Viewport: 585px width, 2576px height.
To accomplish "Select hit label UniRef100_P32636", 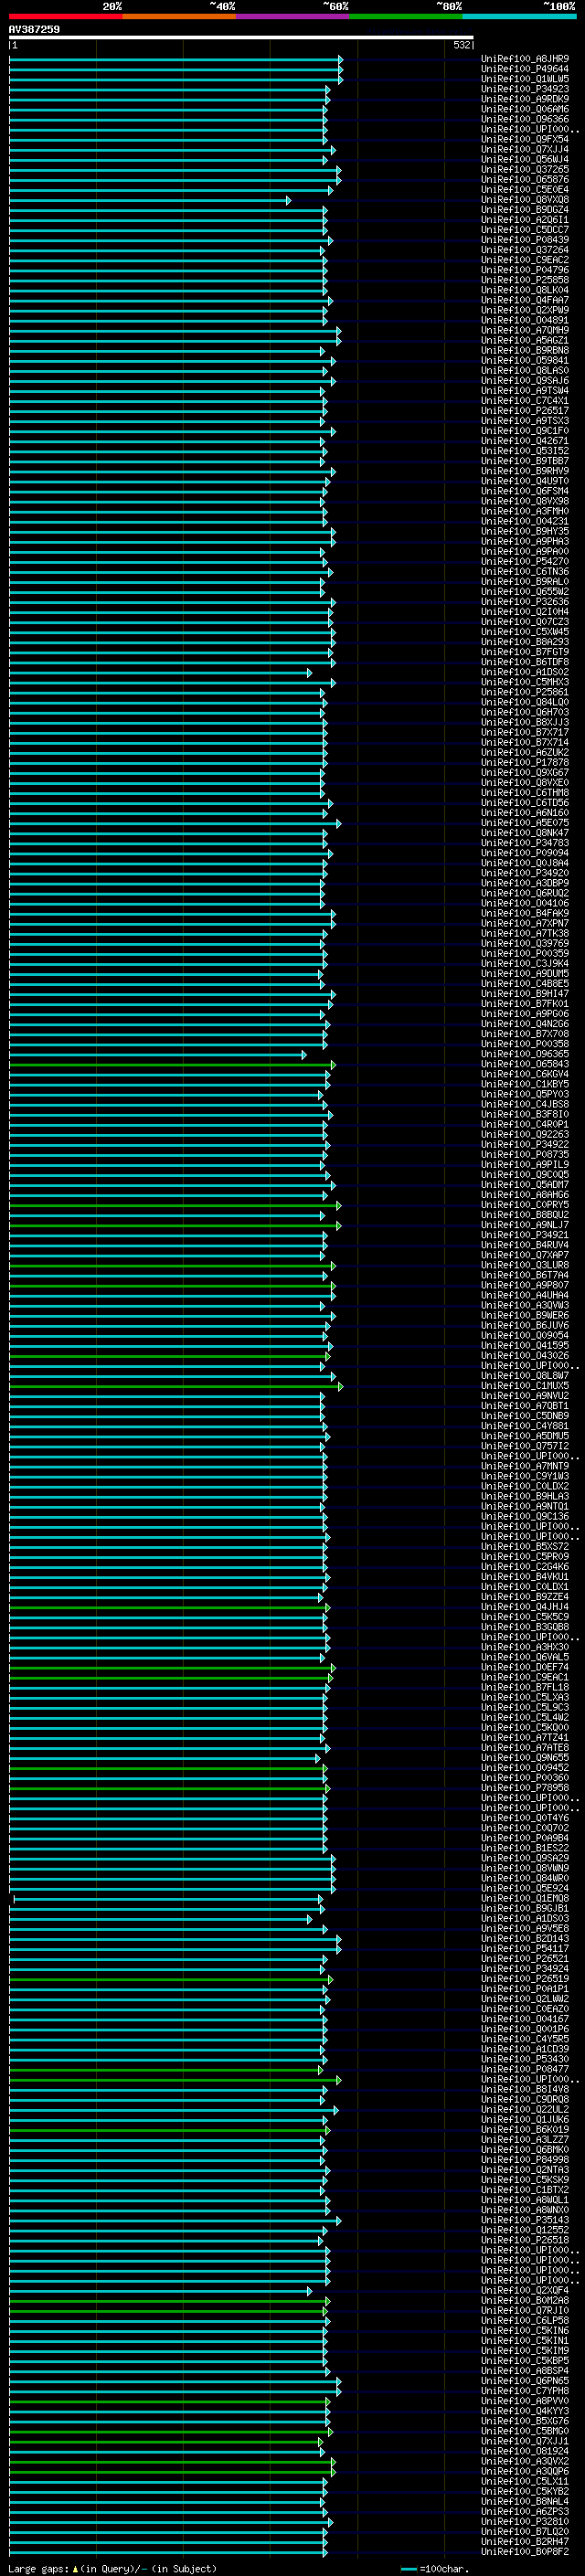I will (x=525, y=602).
